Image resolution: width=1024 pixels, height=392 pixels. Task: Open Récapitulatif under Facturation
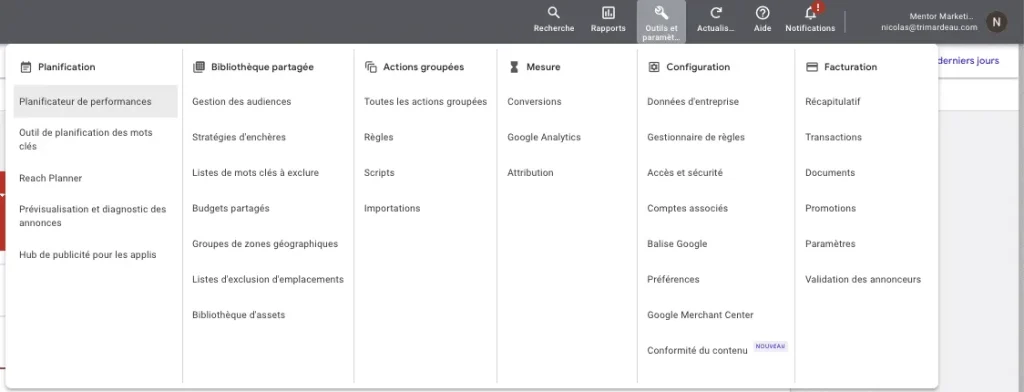[x=833, y=101]
